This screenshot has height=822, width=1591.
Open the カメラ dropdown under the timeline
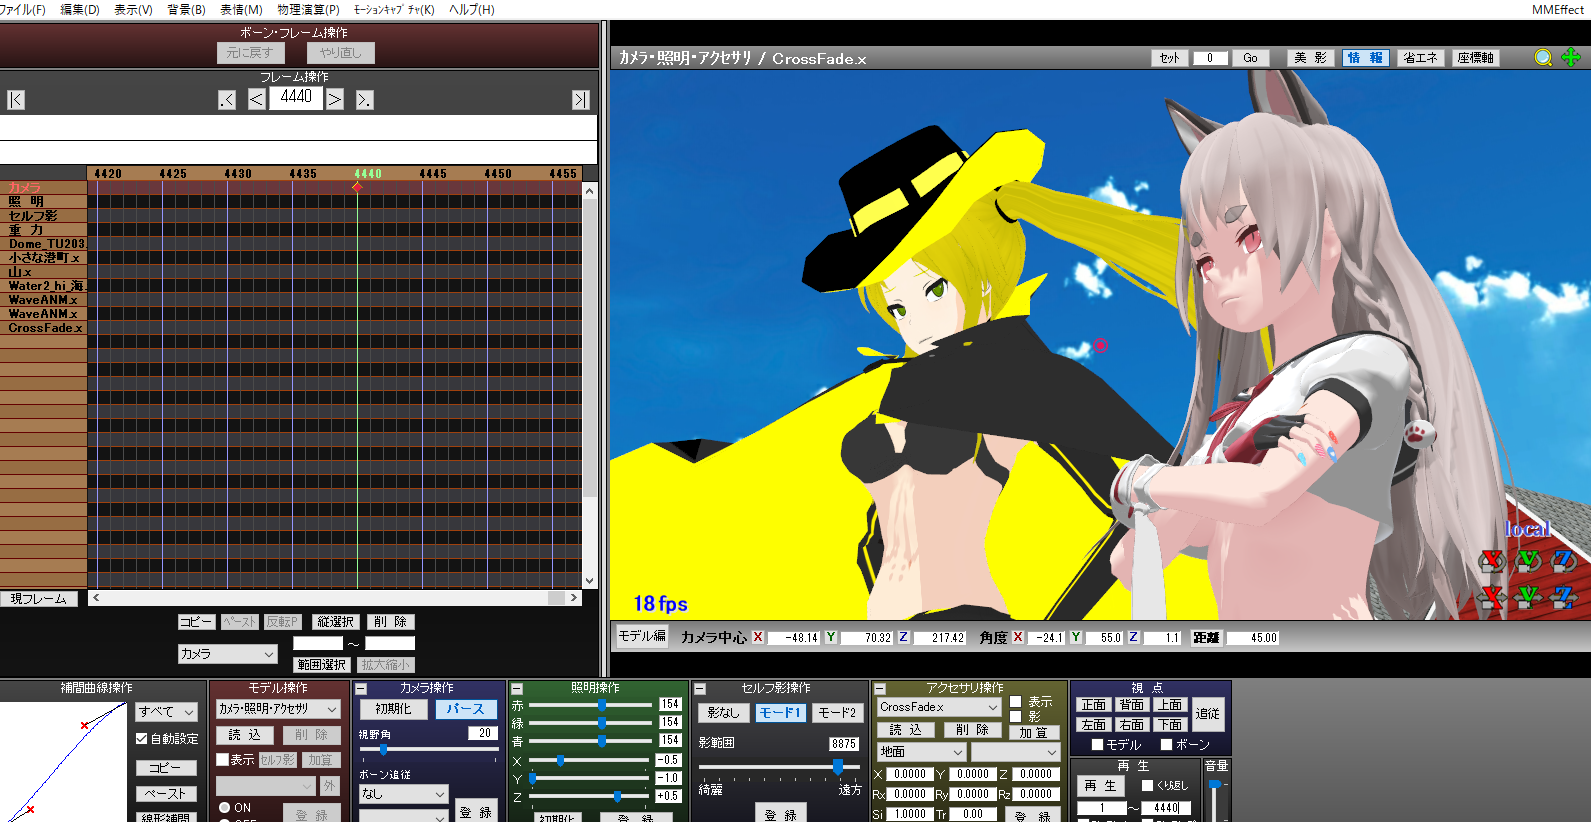(227, 654)
